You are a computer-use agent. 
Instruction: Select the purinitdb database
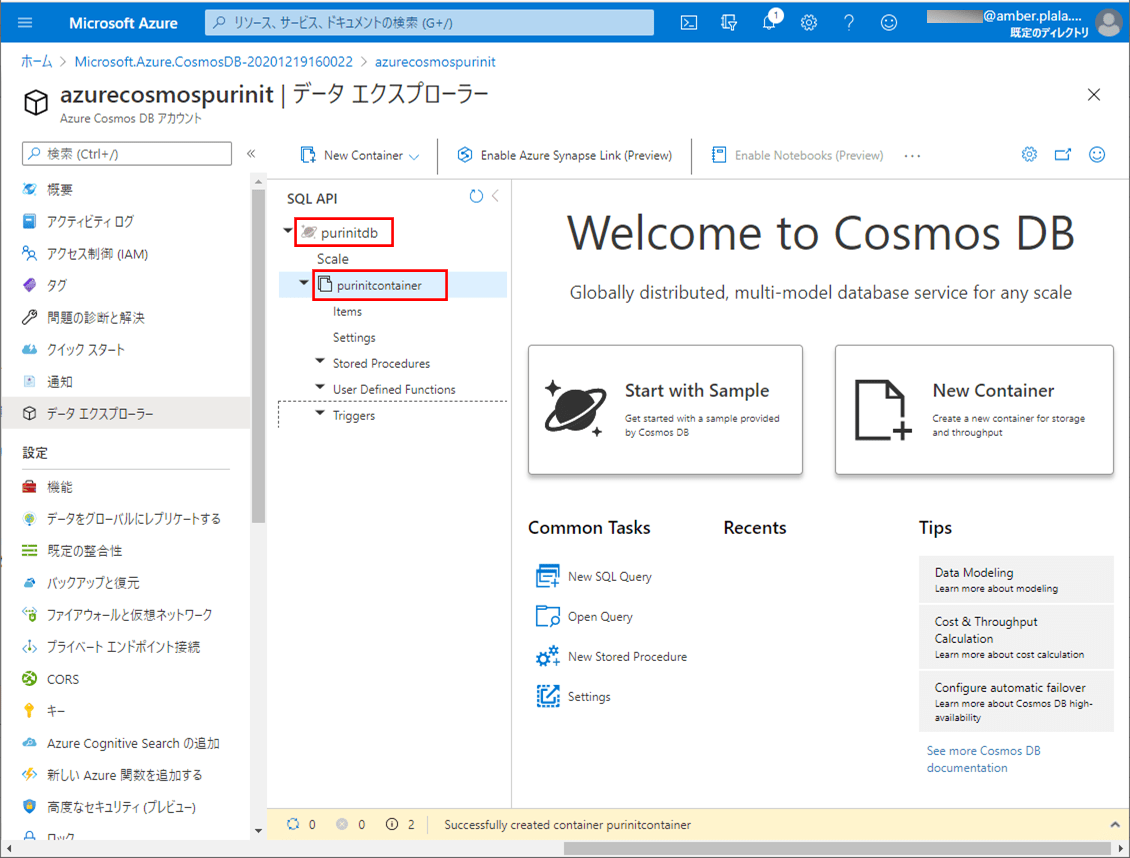[x=350, y=233]
